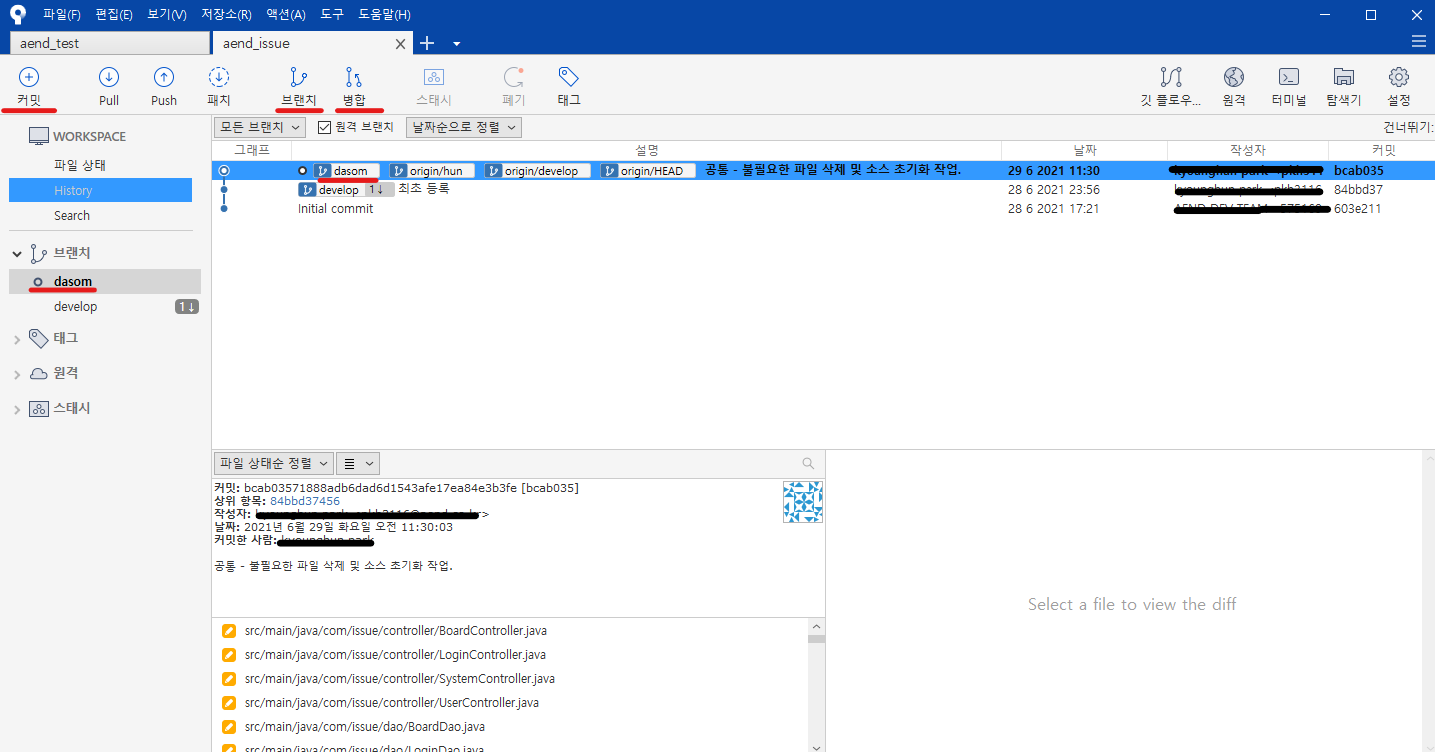Close the aend_issue tab
The image size is (1435, 752).
click(x=401, y=44)
